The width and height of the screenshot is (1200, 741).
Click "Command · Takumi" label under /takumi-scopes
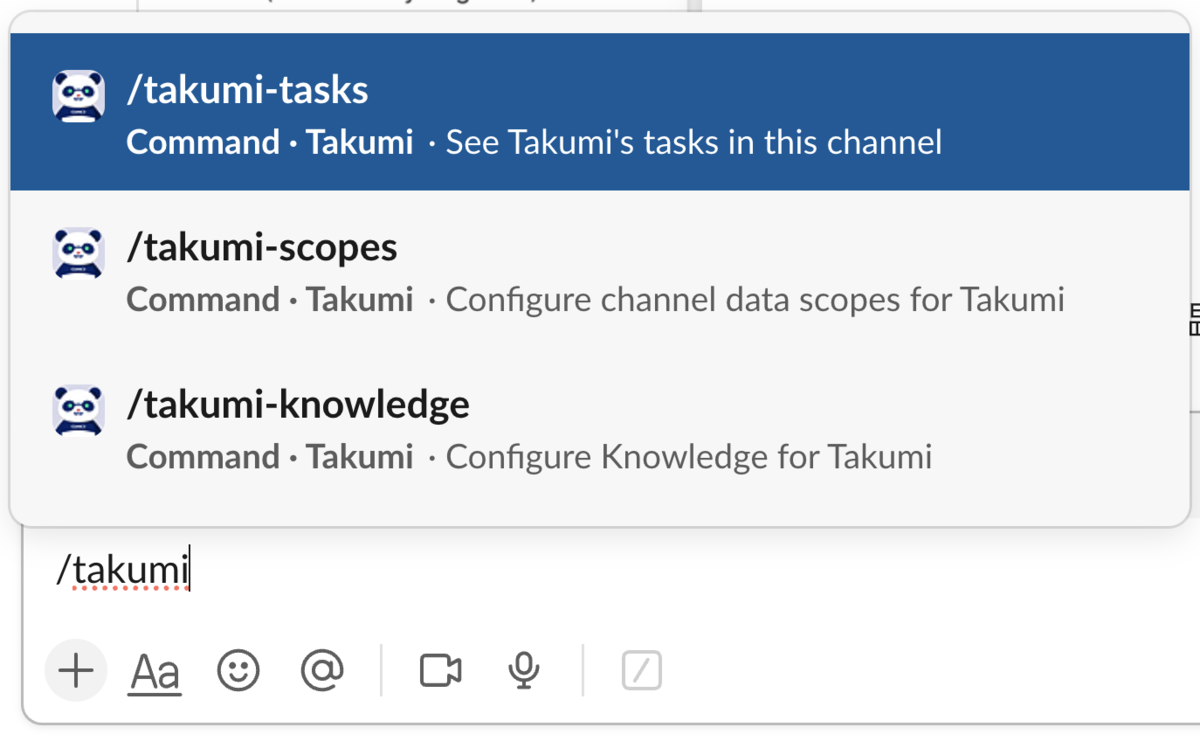270,299
